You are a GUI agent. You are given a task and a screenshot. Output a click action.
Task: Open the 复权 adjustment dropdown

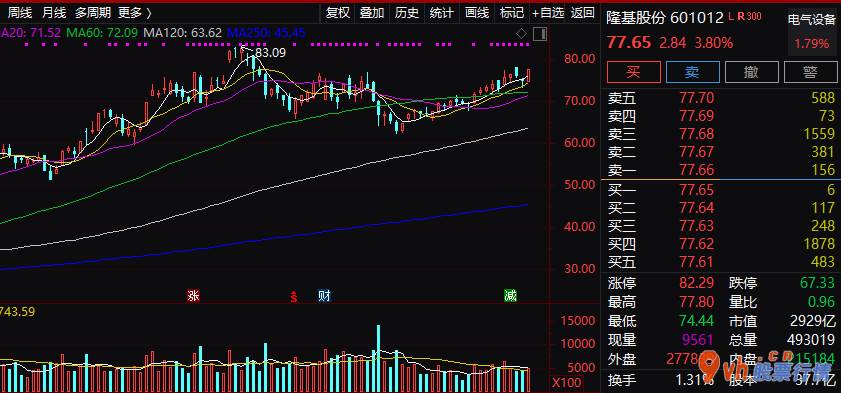338,12
